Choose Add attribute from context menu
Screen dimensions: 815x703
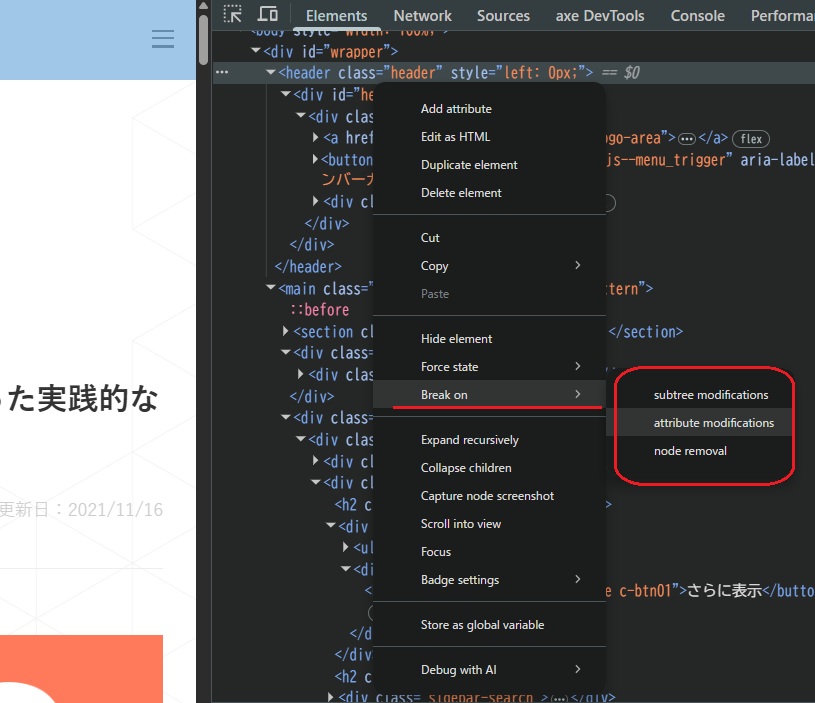tap(489, 109)
